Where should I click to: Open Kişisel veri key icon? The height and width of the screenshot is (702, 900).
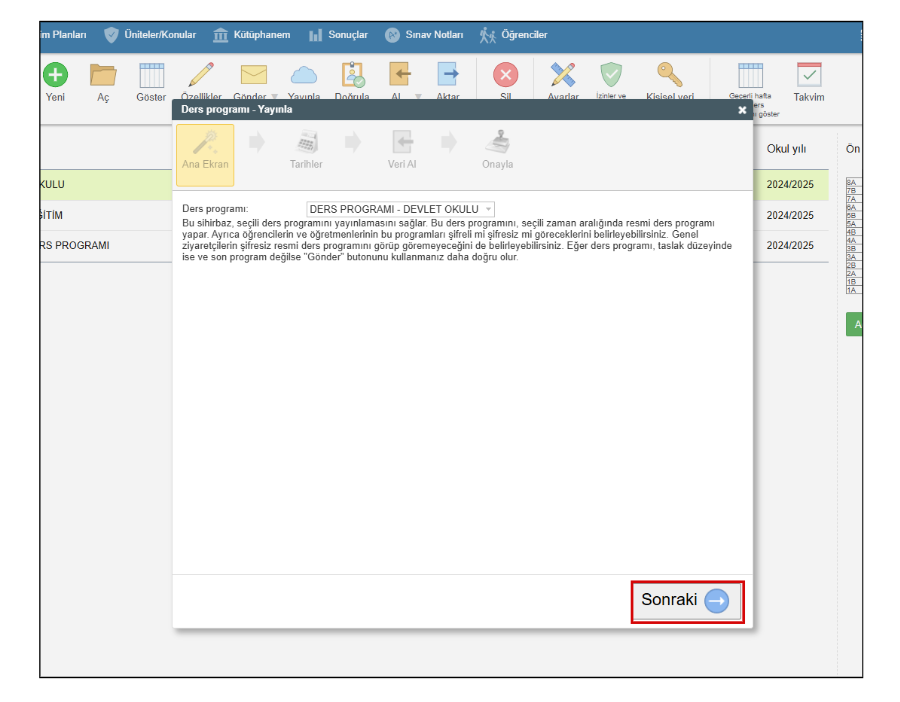[669, 75]
